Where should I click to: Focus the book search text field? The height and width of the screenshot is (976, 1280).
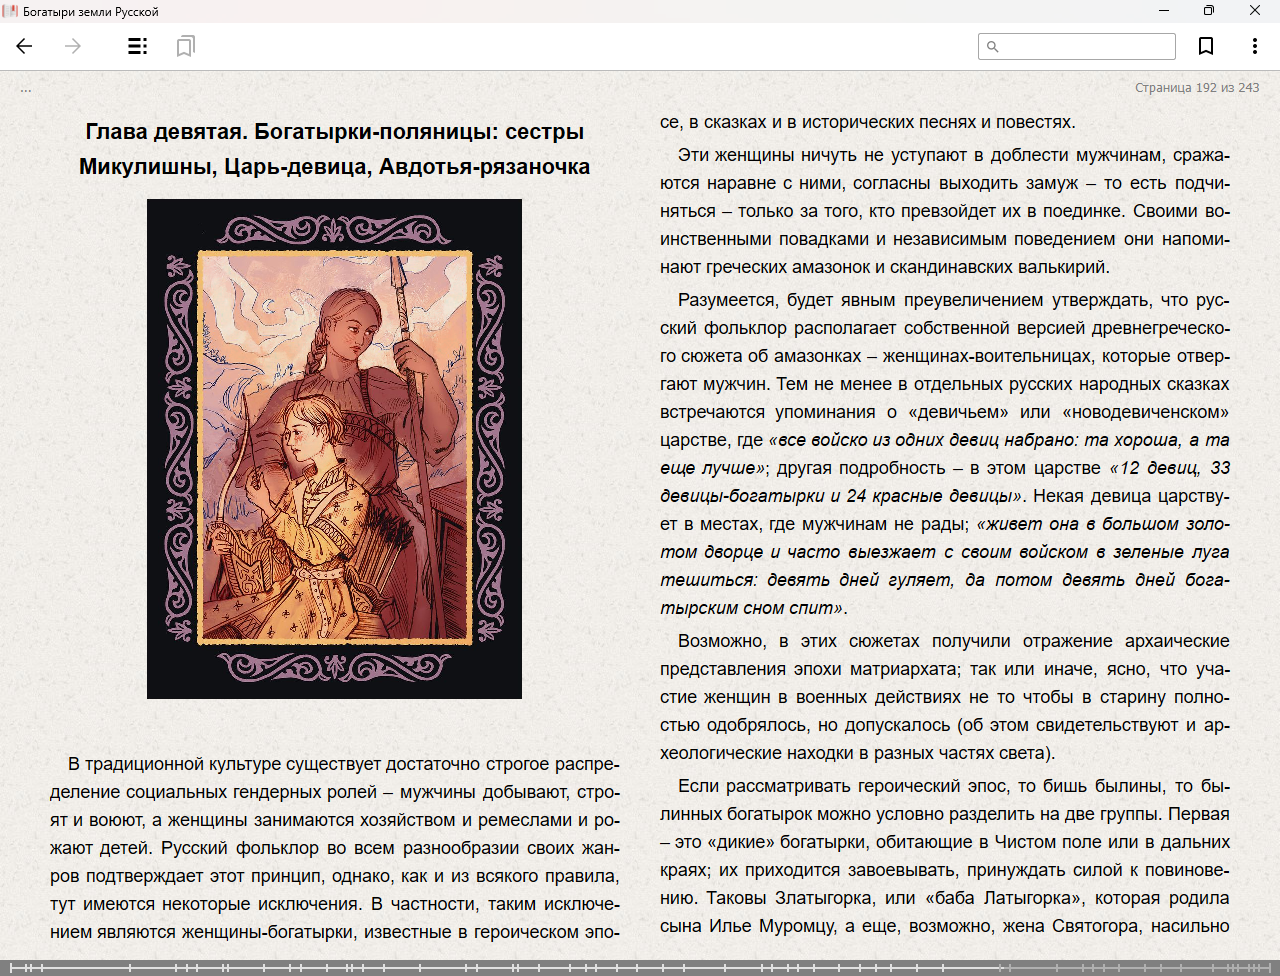click(x=1085, y=47)
